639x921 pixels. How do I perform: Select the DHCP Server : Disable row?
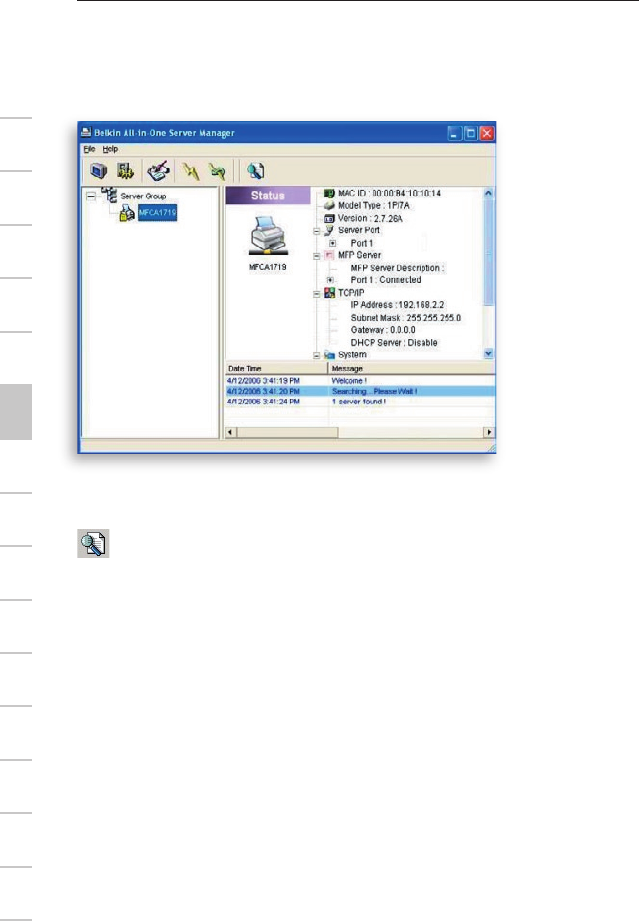(394, 342)
